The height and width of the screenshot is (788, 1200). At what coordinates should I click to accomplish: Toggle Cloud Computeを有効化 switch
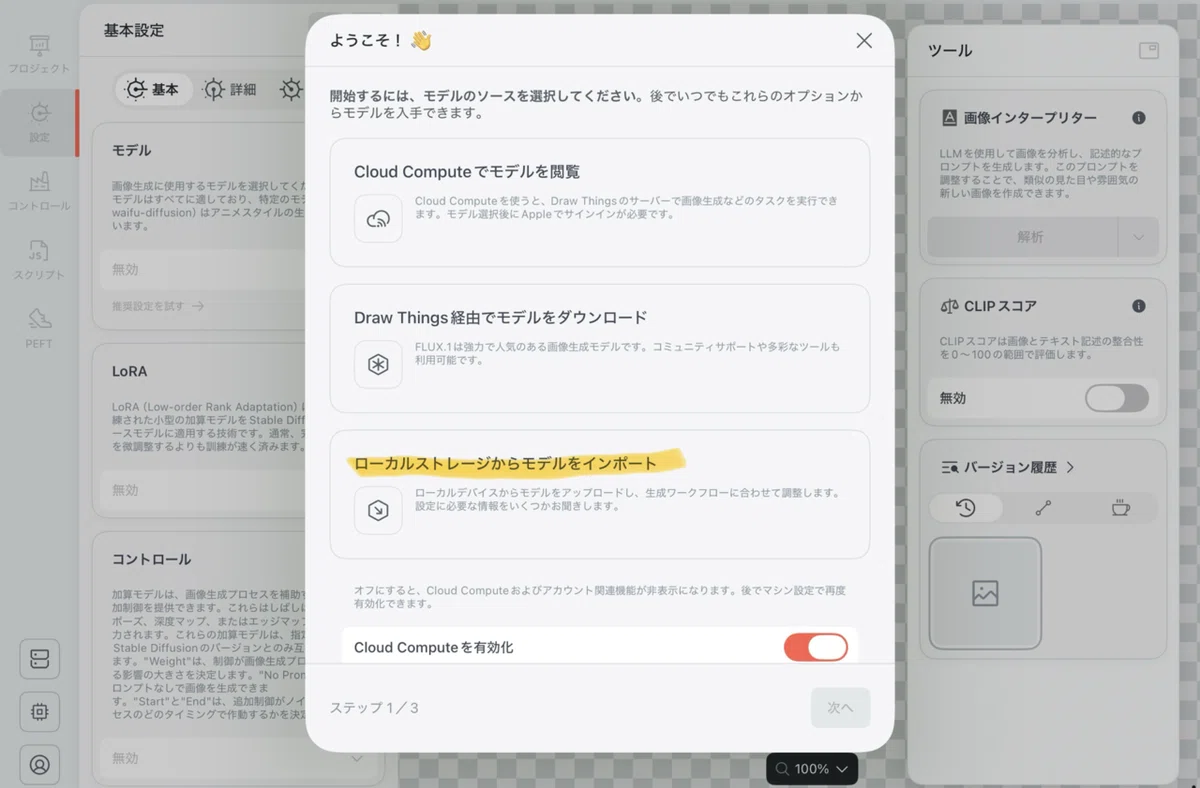815,647
